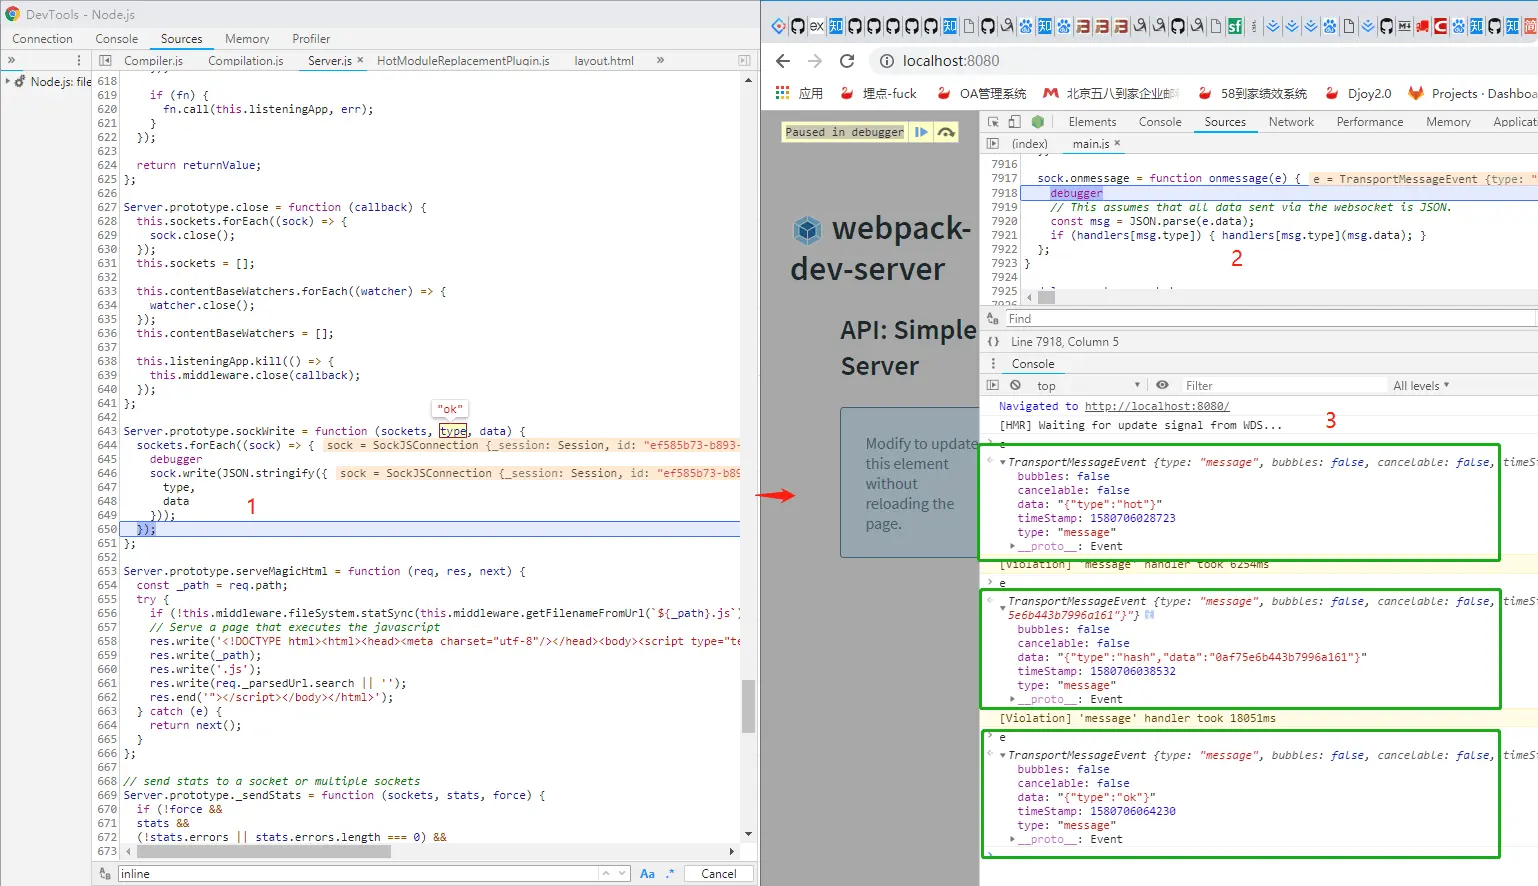Collapse the TransportMessageEvent with ok data
The image size is (1538, 886).
(1003, 755)
